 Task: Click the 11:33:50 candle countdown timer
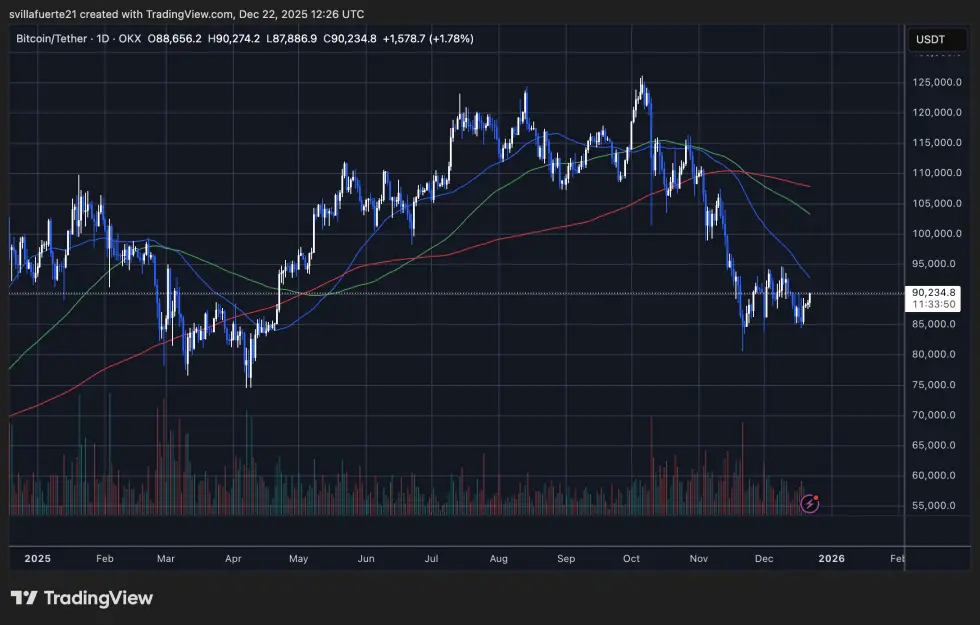click(933, 305)
